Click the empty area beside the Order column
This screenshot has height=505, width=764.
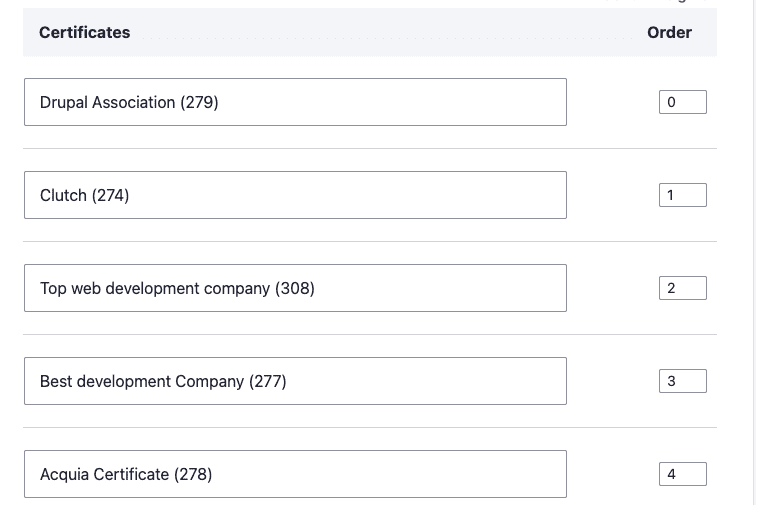(x=734, y=250)
